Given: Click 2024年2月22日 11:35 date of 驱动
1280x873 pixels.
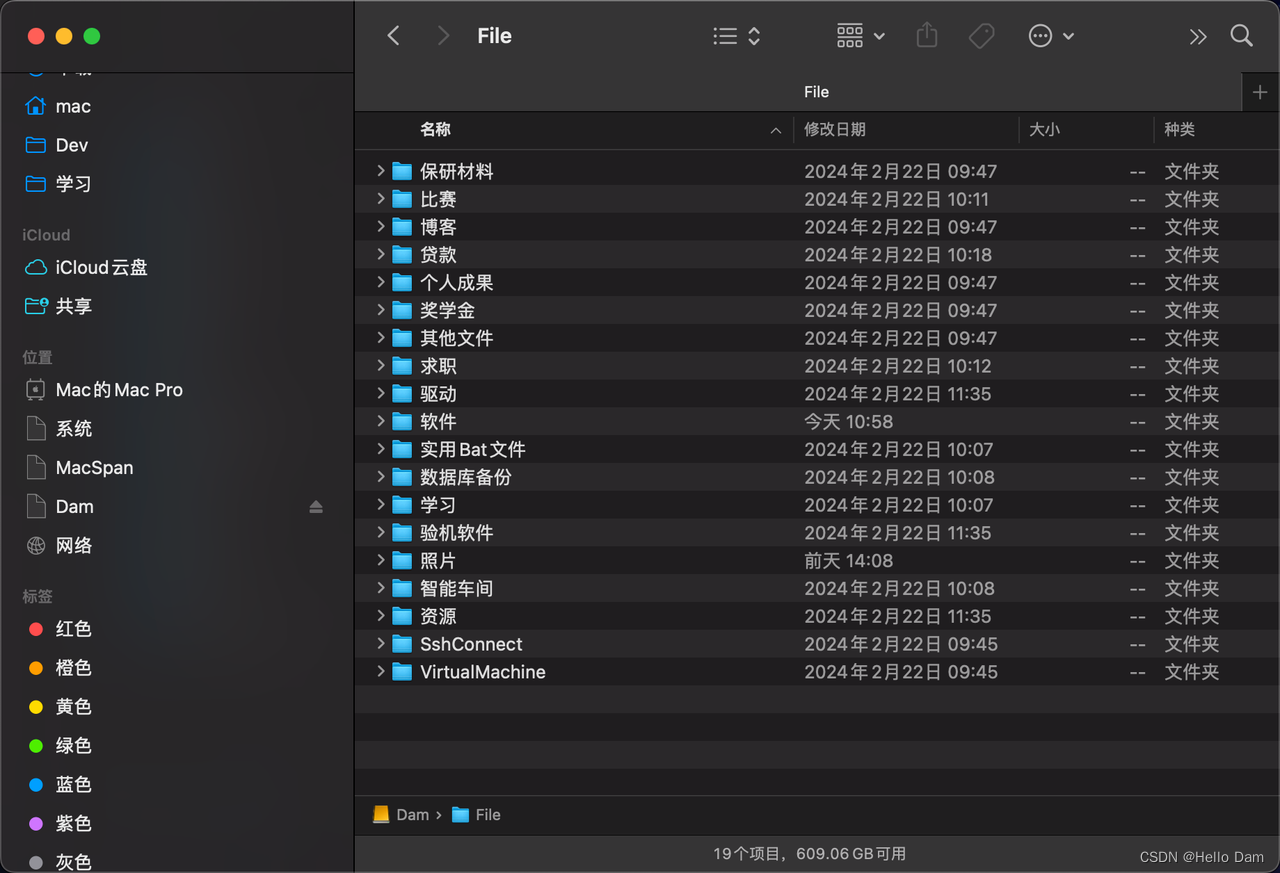Looking at the screenshot, I should point(898,394).
